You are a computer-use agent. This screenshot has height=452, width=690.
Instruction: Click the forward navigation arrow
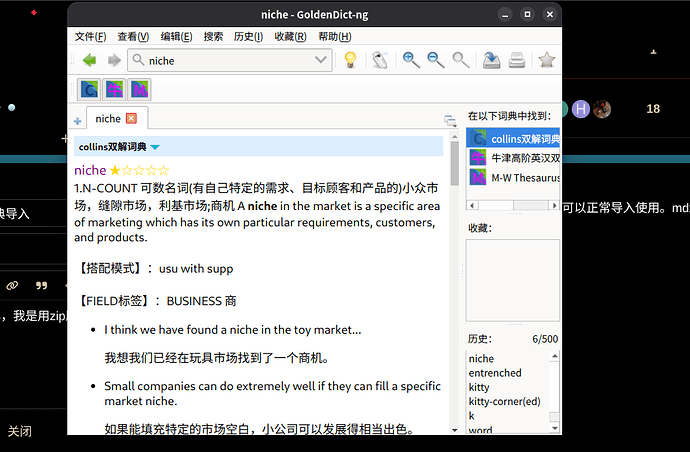(x=114, y=60)
